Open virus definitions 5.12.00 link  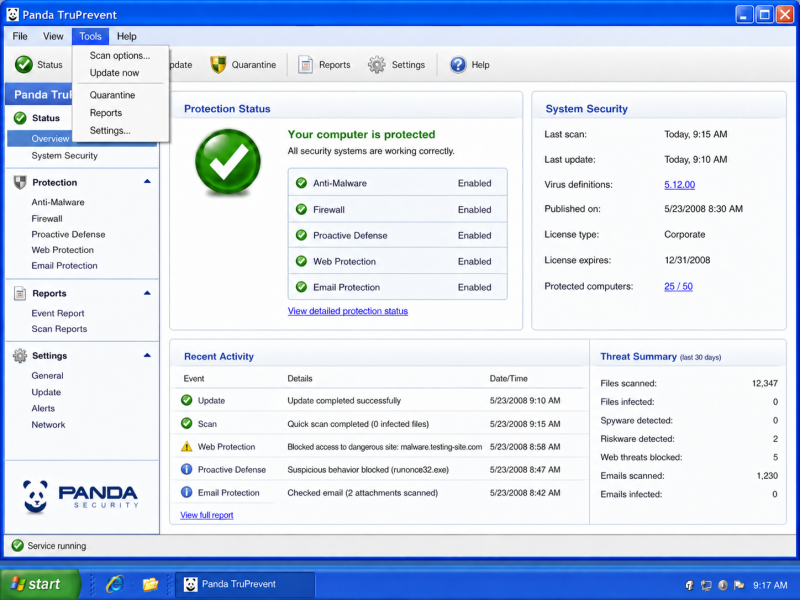[x=679, y=185]
